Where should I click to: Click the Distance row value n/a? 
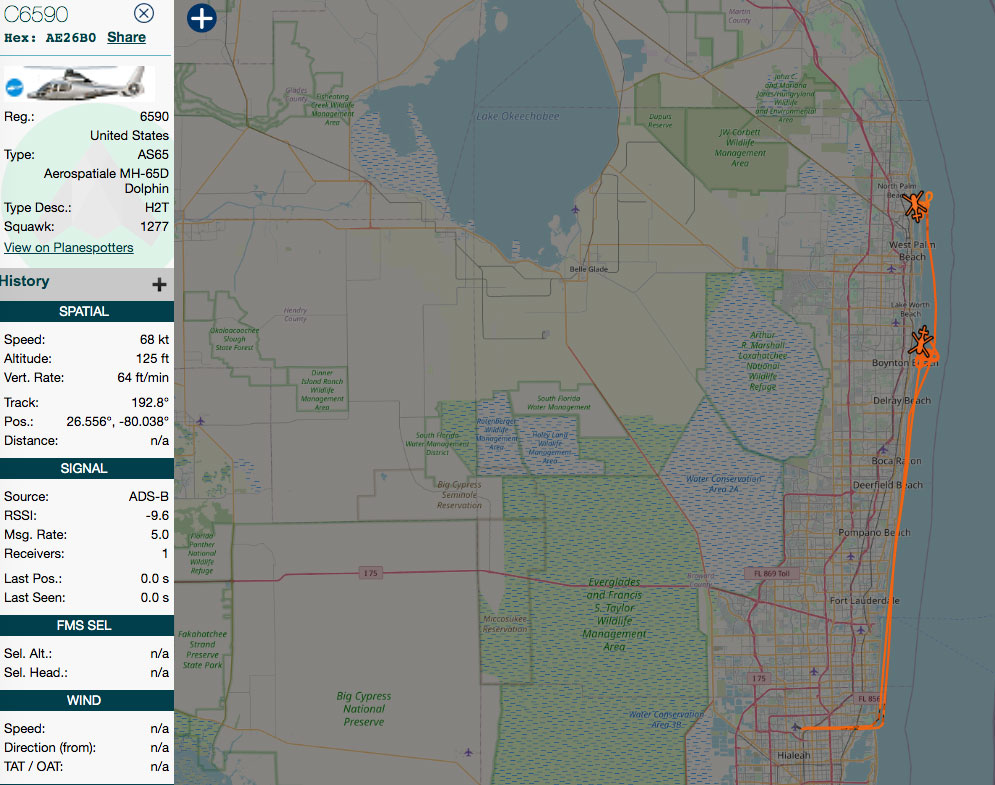(x=159, y=440)
